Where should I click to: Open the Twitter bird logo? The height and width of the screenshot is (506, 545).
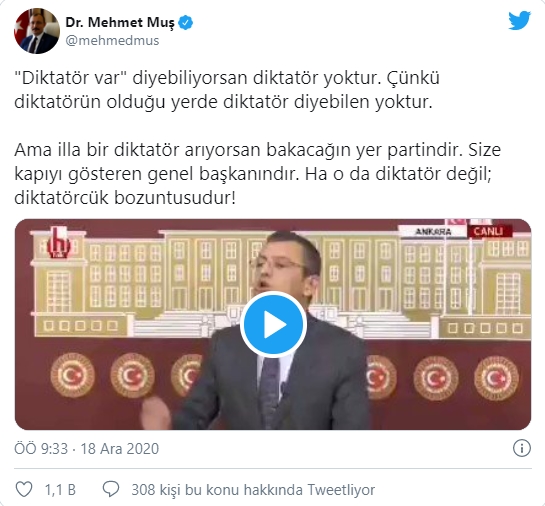pyautogui.click(x=519, y=21)
